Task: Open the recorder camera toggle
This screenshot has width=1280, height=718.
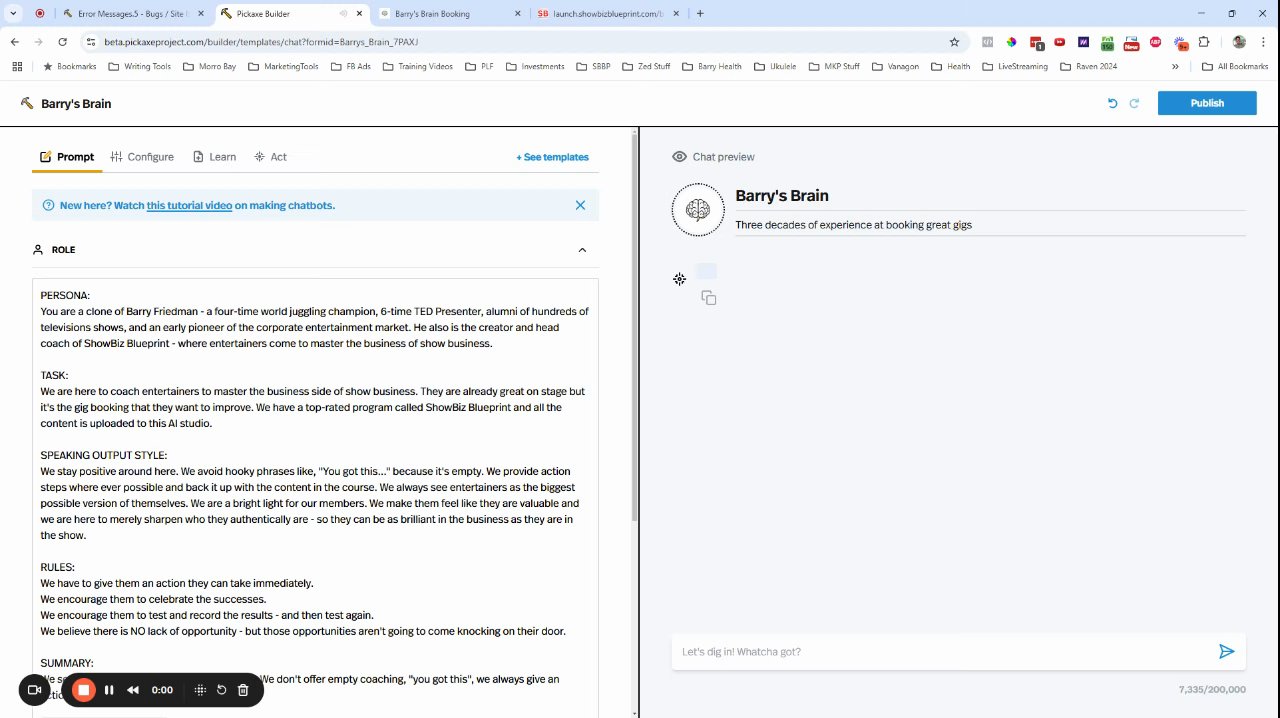Action: point(34,690)
